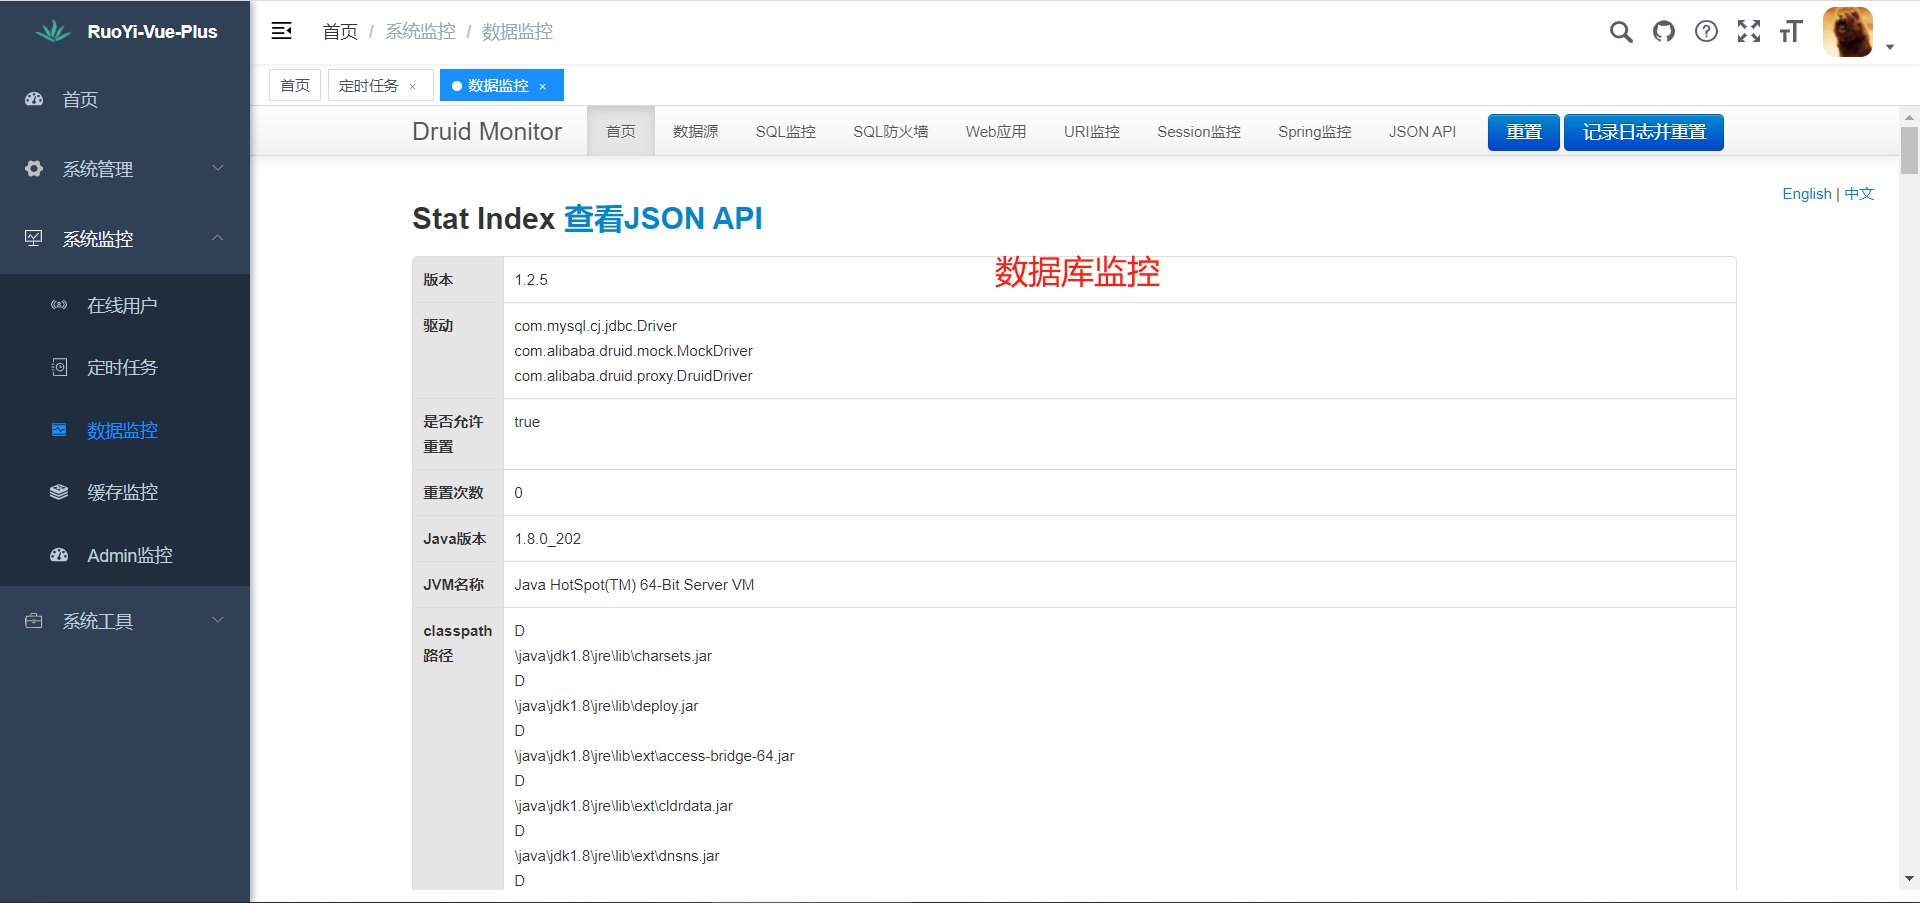1920x903 pixels.
Task: Select 数据监控 sidebar item
Action: (x=125, y=430)
